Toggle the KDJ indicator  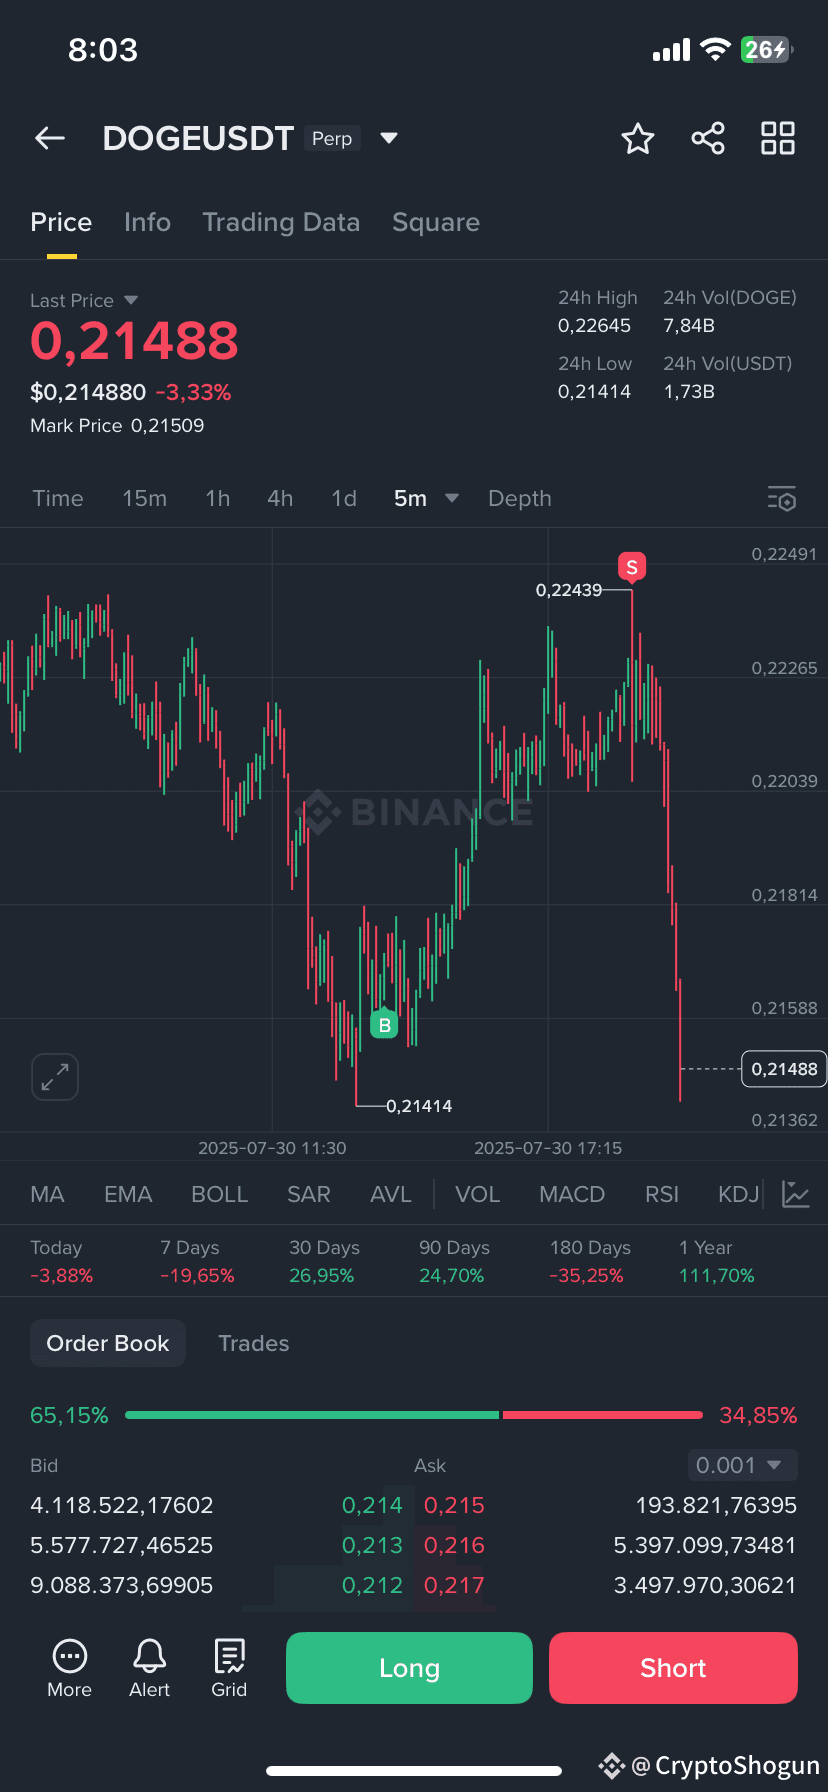click(x=739, y=1194)
